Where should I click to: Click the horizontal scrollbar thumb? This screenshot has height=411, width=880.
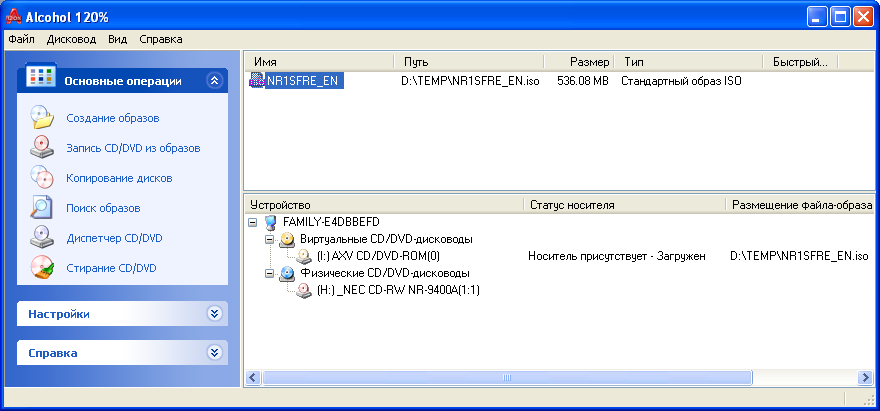tap(507, 377)
